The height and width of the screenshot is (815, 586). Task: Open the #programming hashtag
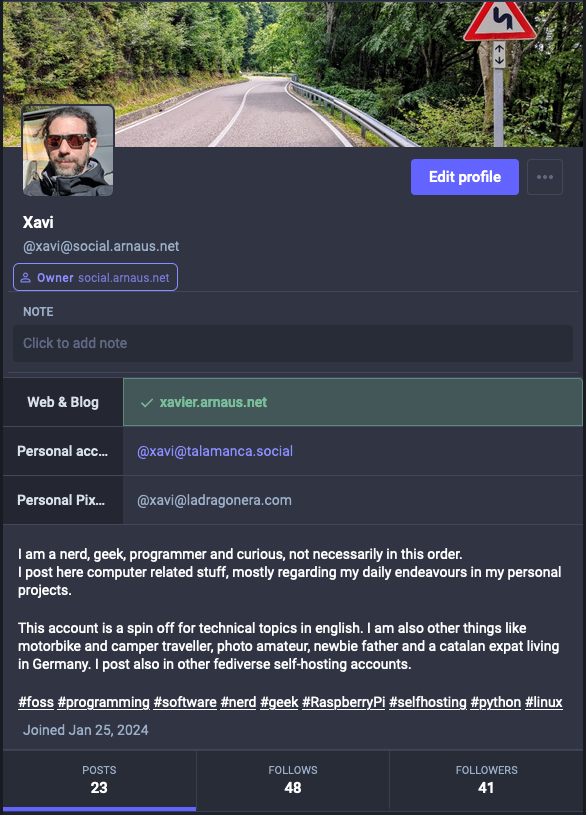point(103,702)
